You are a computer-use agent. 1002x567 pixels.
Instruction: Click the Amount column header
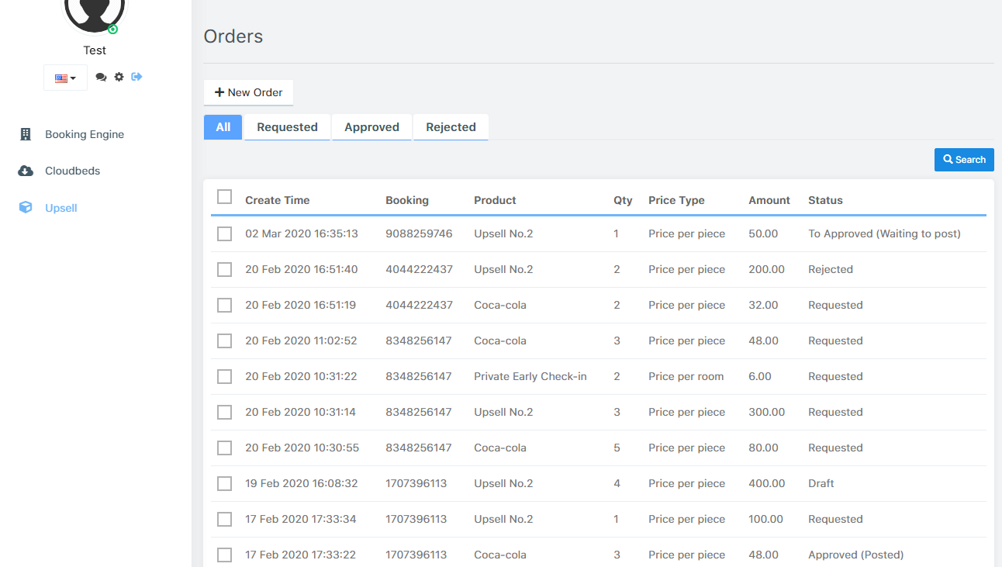click(769, 200)
